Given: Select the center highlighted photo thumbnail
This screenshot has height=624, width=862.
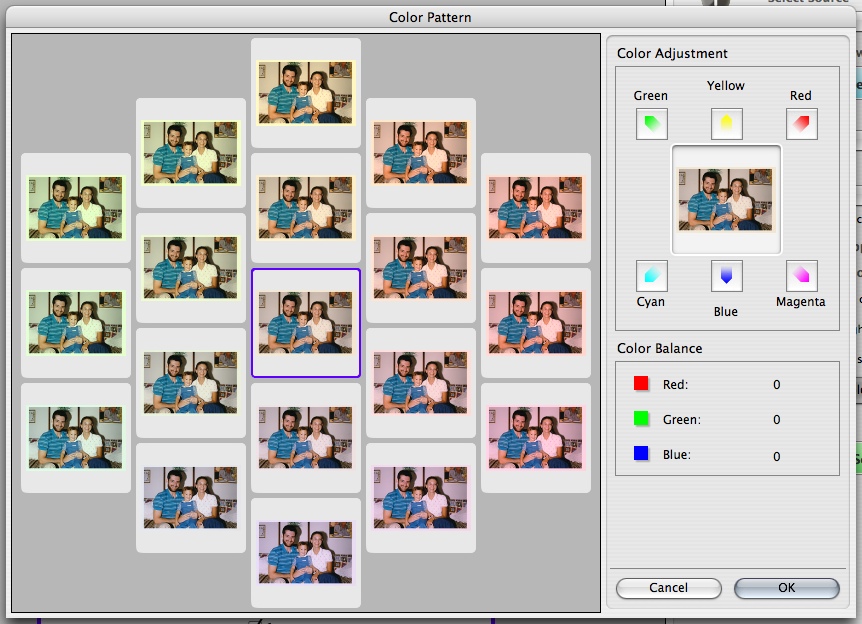Looking at the screenshot, I should point(306,323).
